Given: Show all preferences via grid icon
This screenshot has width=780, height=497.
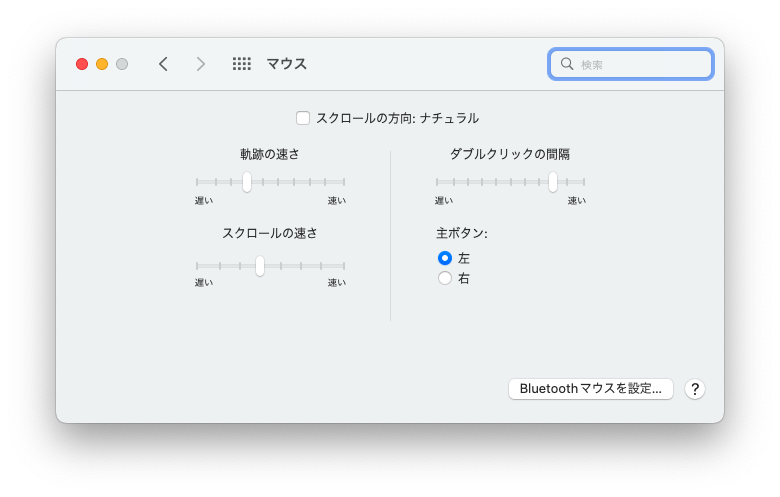Looking at the screenshot, I should pos(242,64).
